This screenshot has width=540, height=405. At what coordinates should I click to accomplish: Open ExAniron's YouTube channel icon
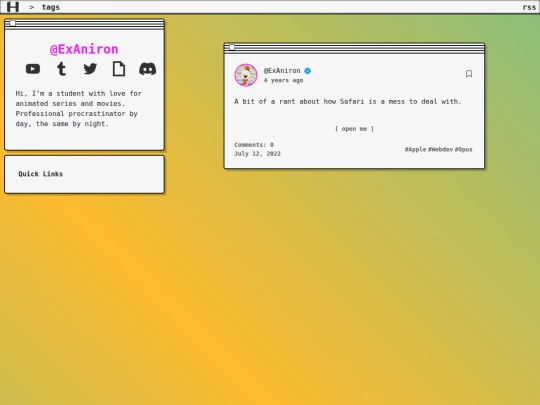point(33,69)
